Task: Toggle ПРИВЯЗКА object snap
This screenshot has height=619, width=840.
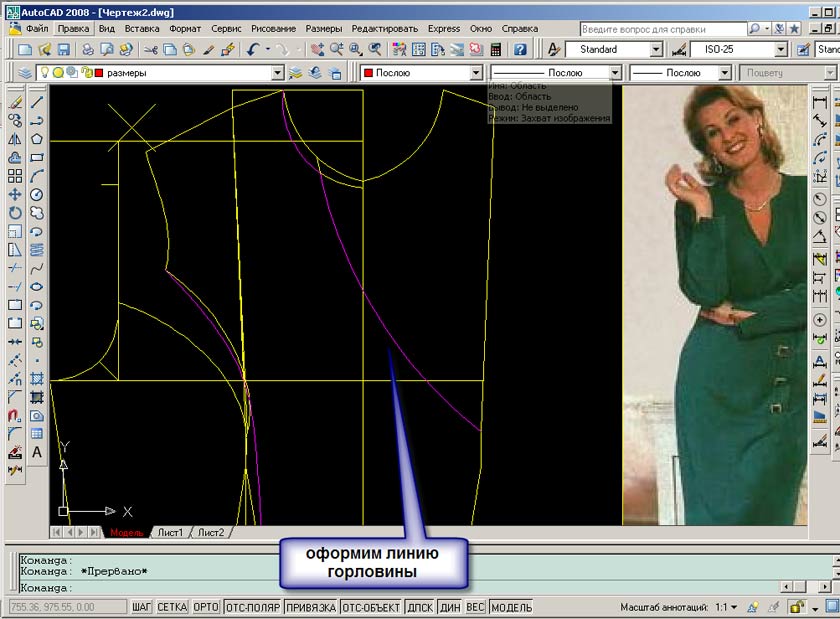Action: point(310,607)
